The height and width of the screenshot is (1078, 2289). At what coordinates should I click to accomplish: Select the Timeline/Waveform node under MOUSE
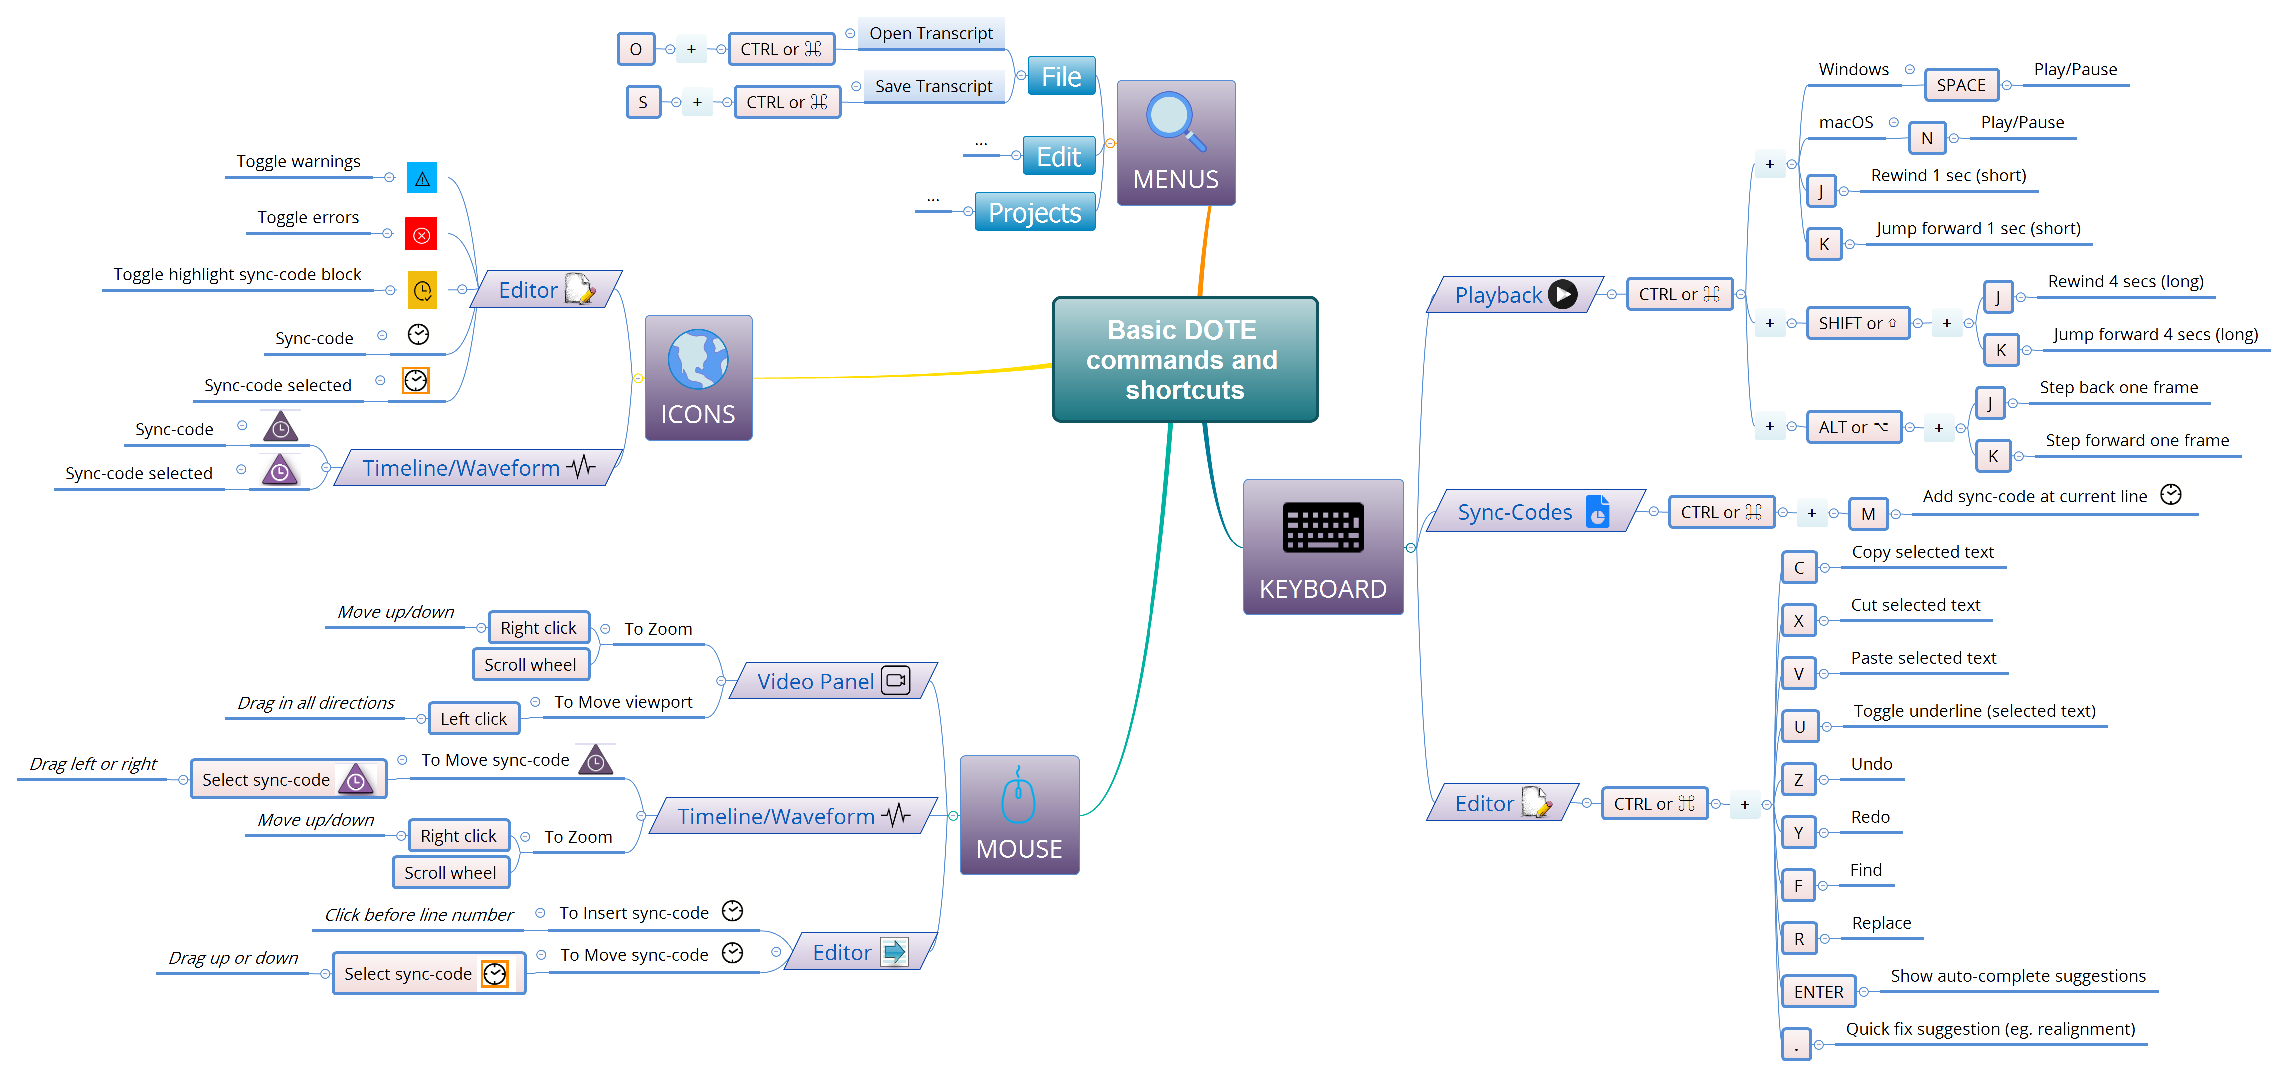point(794,816)
